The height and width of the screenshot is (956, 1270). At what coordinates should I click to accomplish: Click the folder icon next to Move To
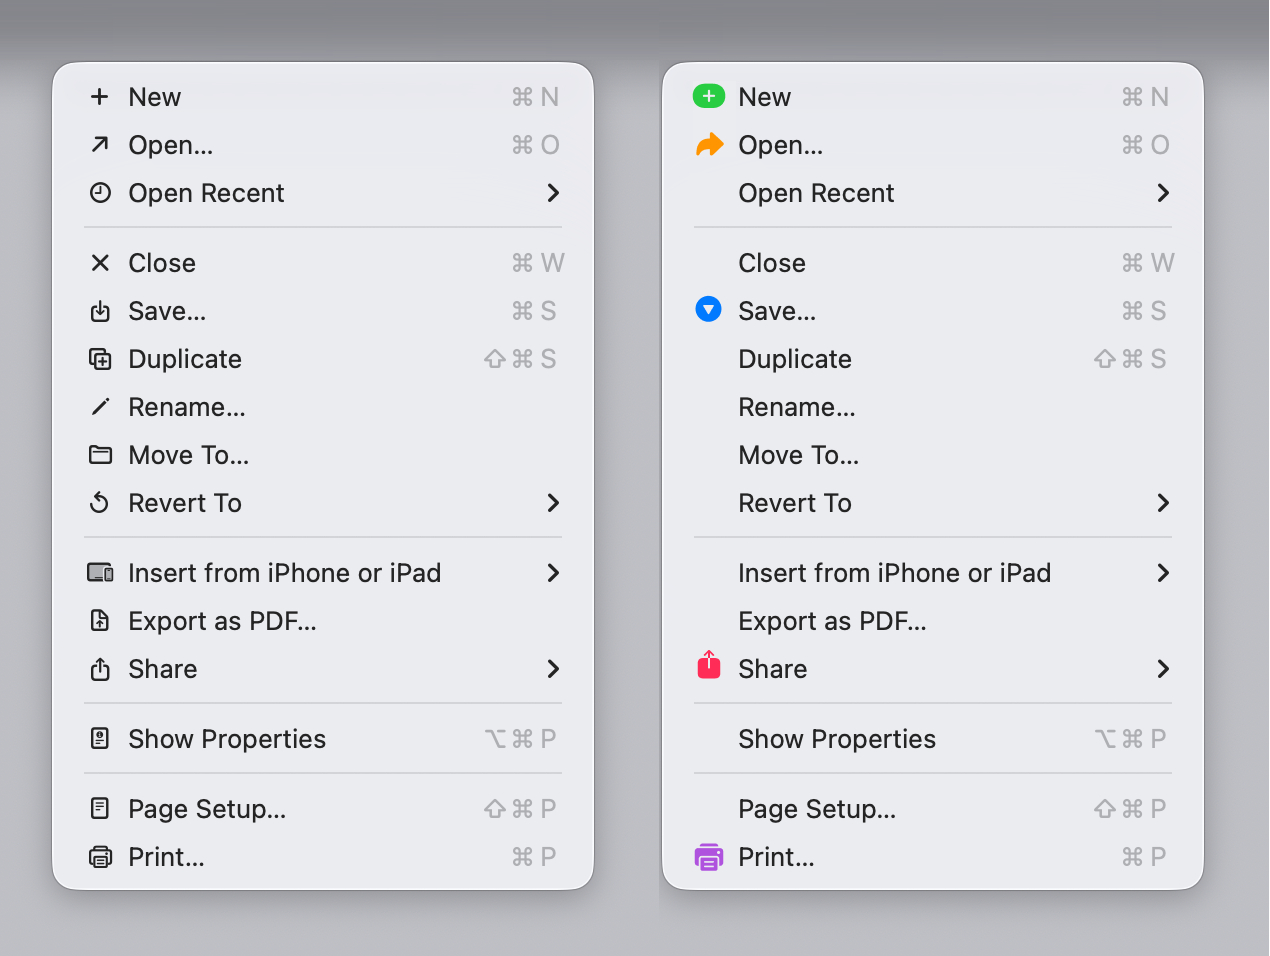pos(100,454)
